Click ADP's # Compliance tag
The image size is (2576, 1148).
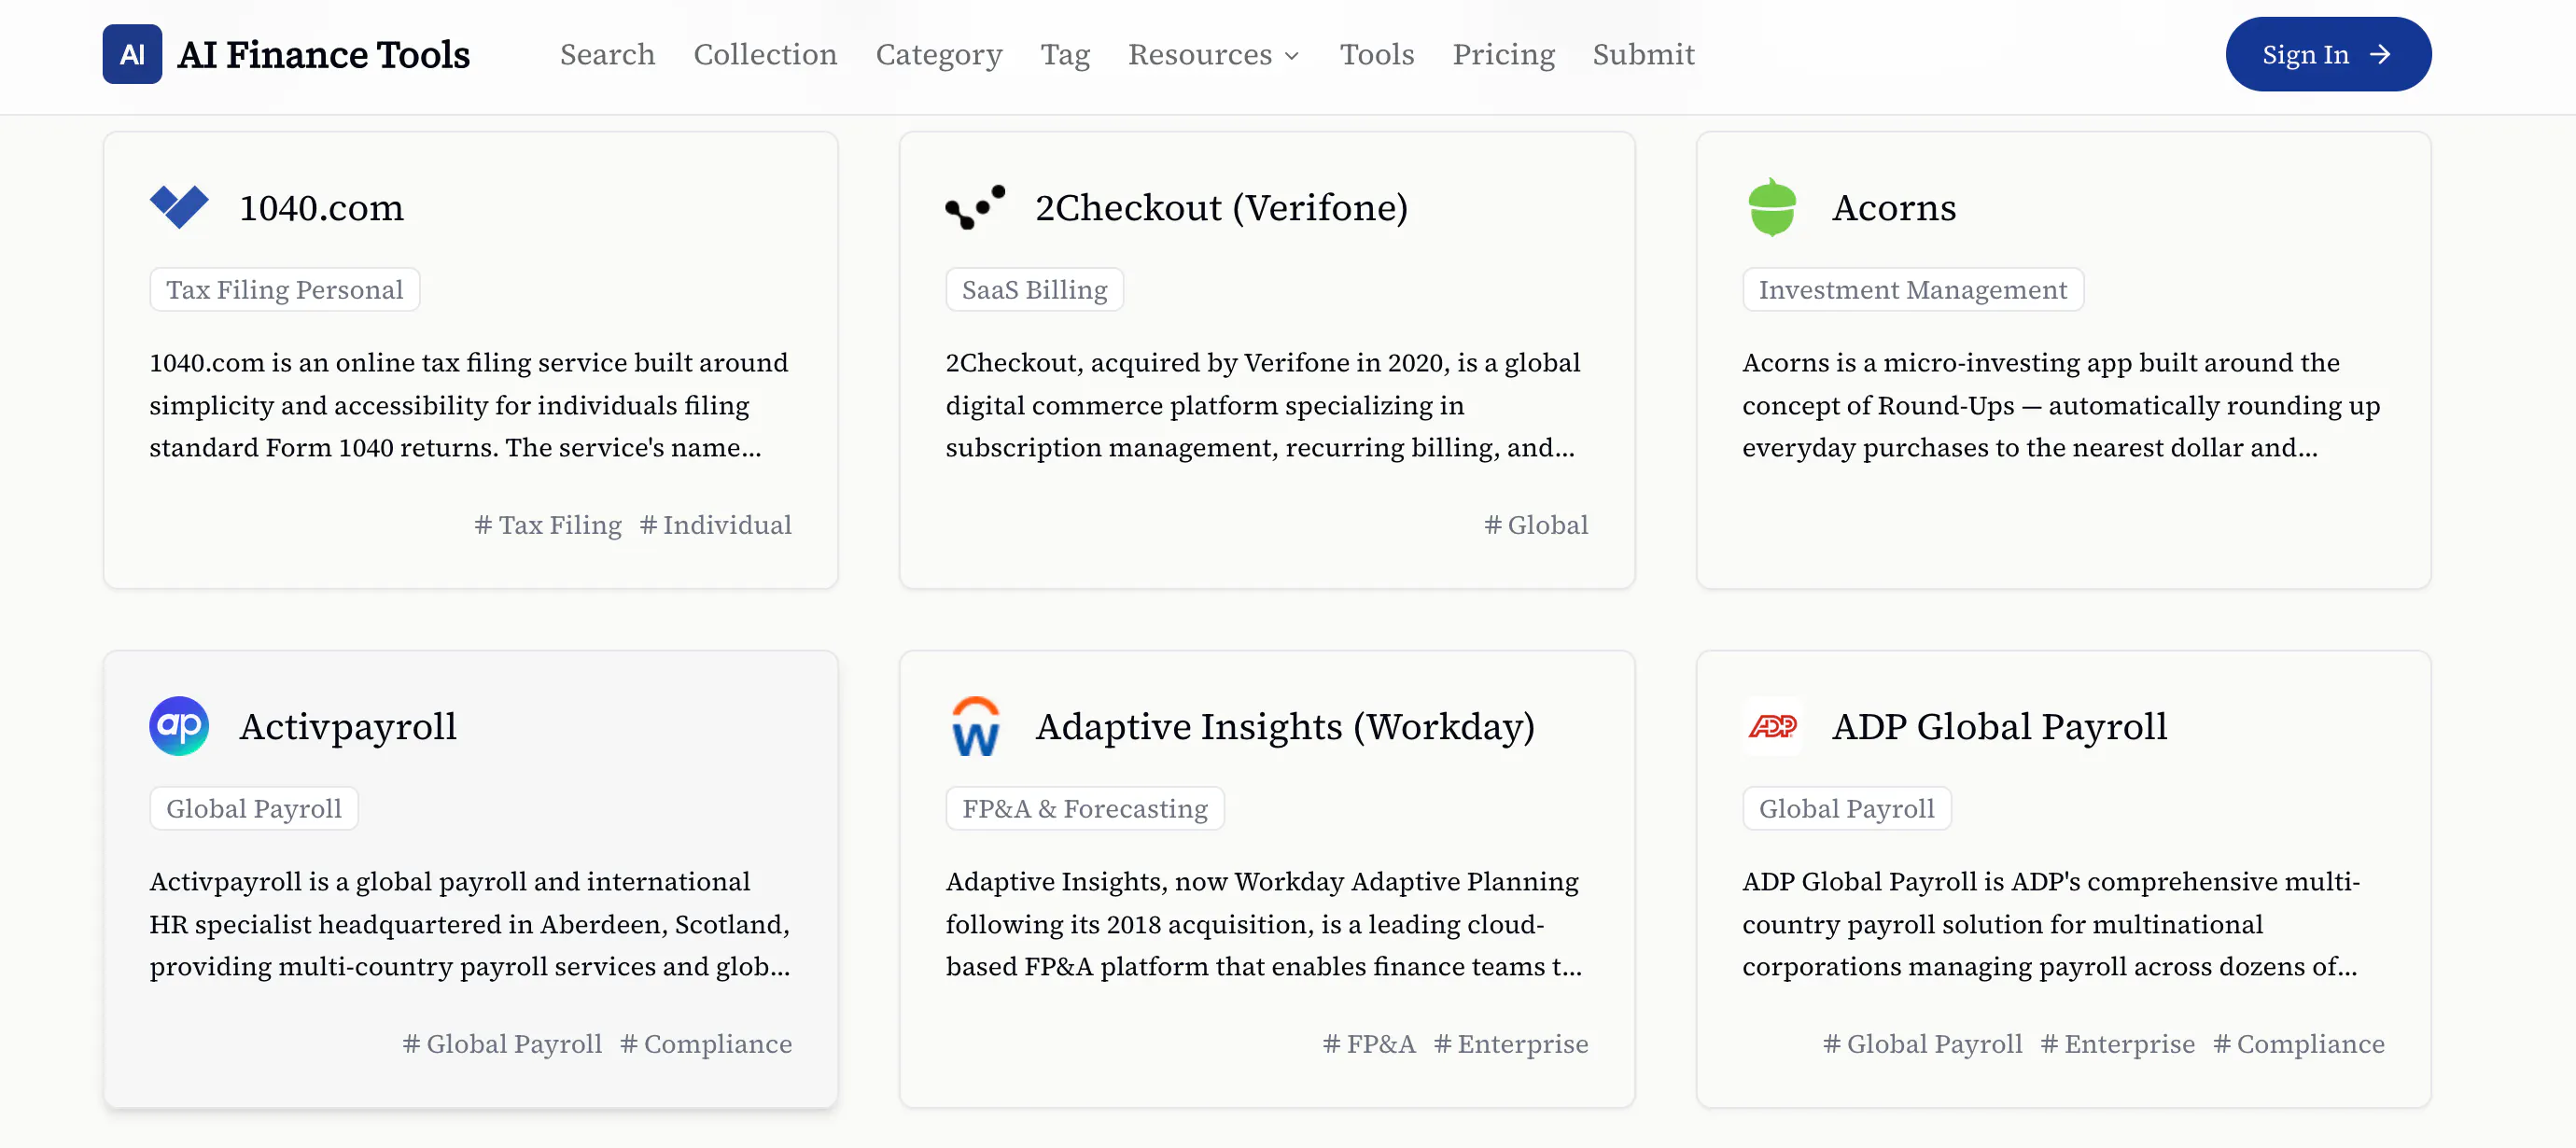tap(2299, 1044)
